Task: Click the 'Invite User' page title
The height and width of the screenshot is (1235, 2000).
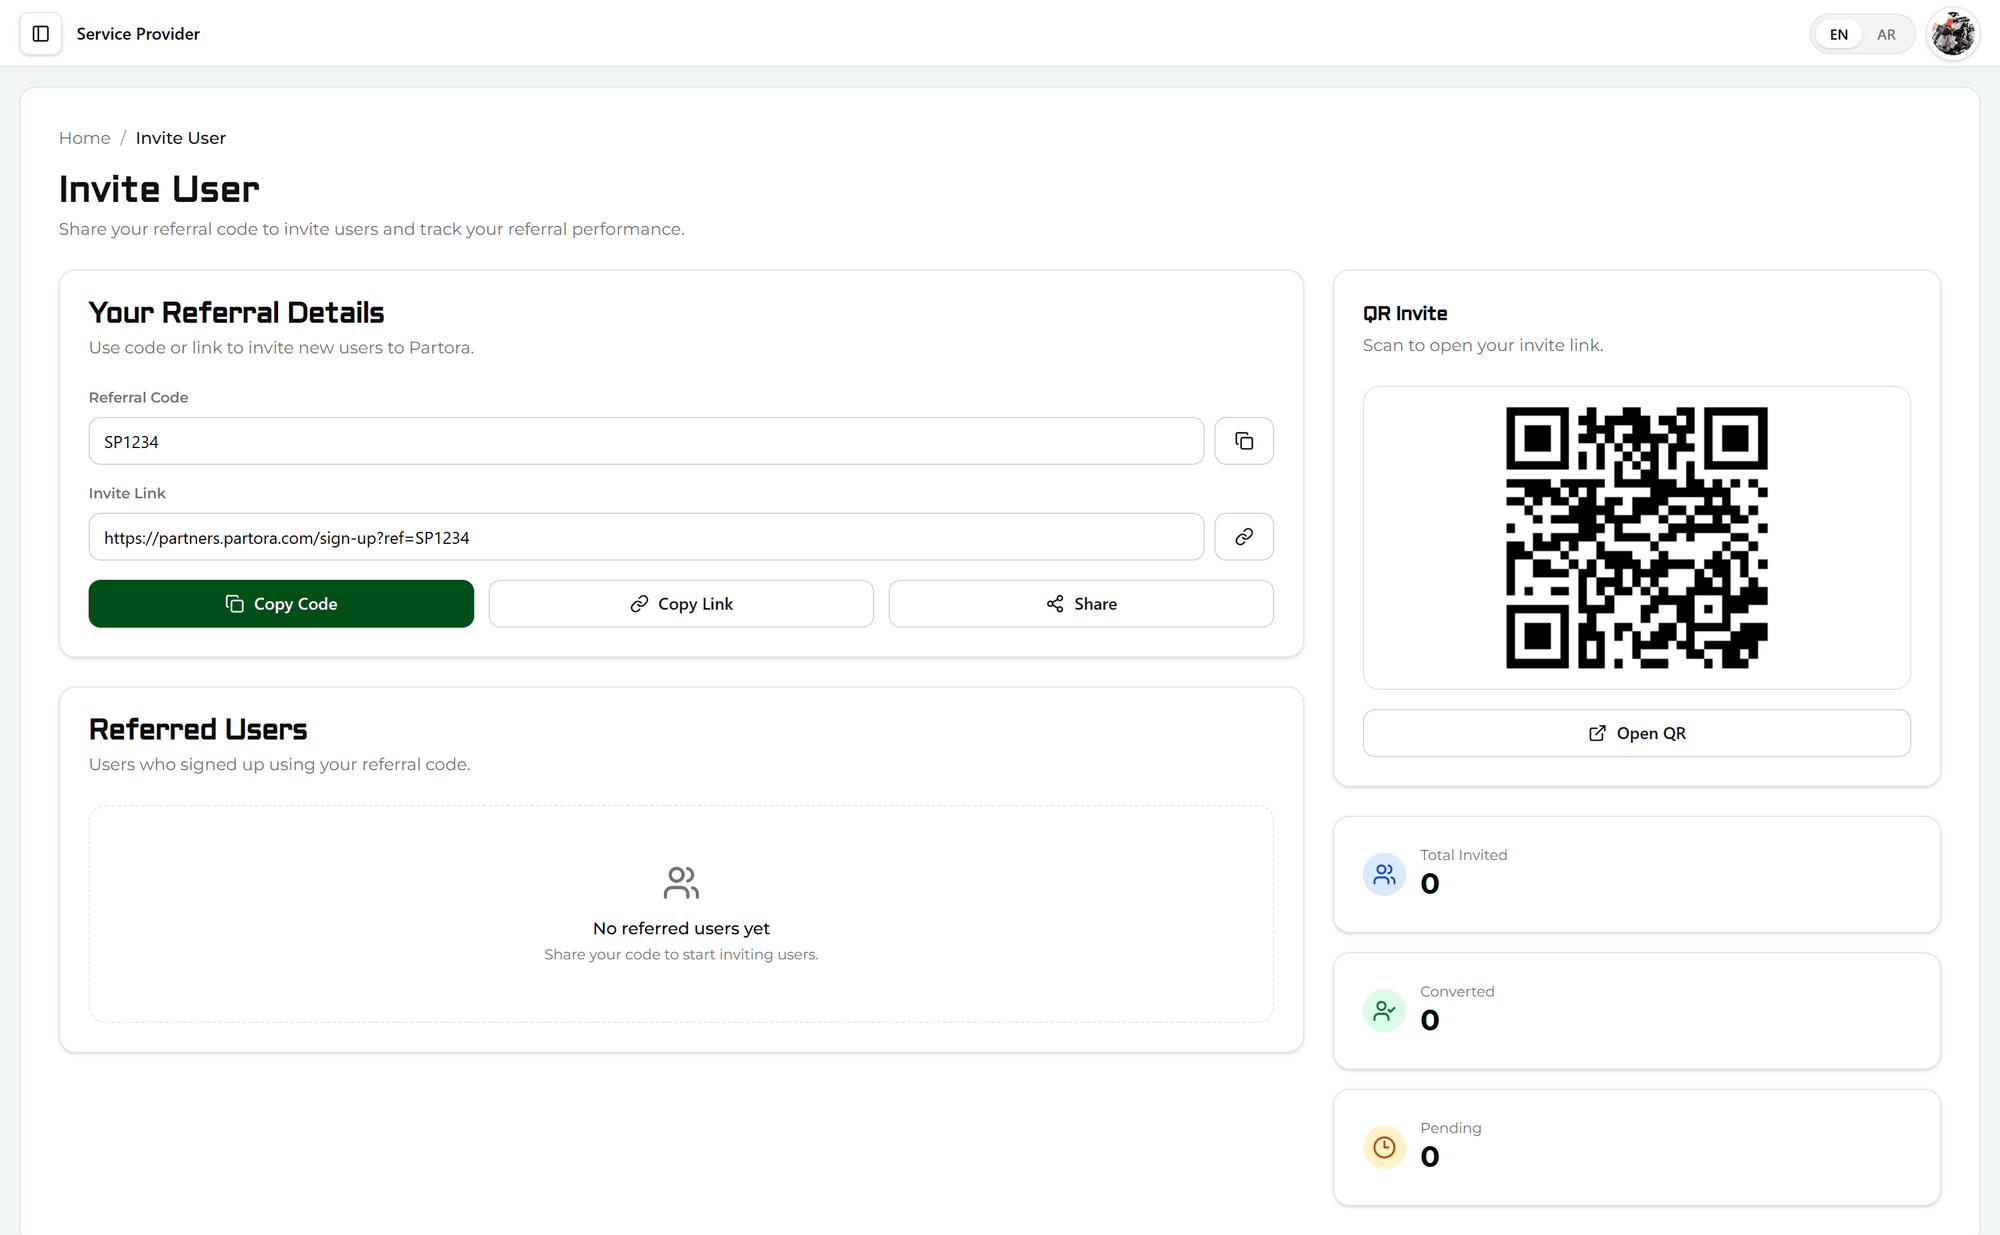Action: click(159, 189)
